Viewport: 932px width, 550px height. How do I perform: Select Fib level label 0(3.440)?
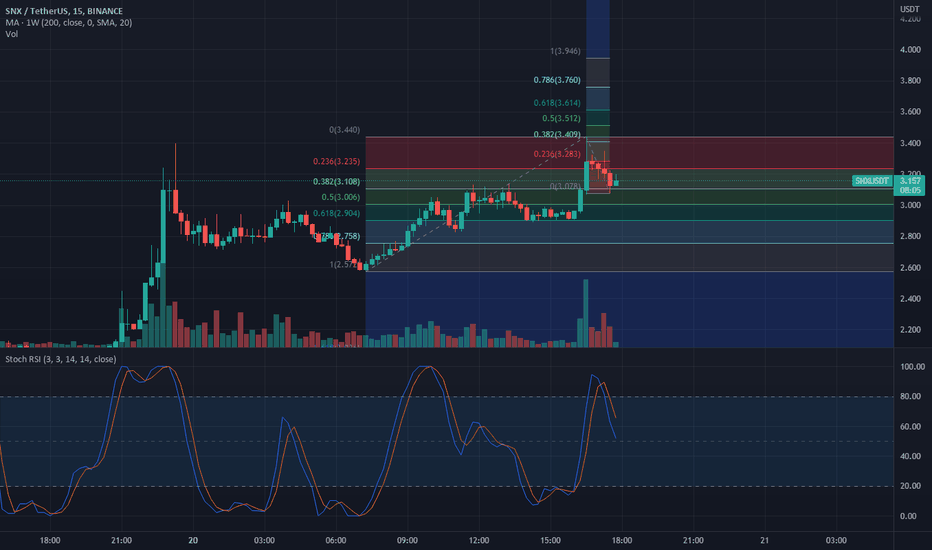coord(345,130)
